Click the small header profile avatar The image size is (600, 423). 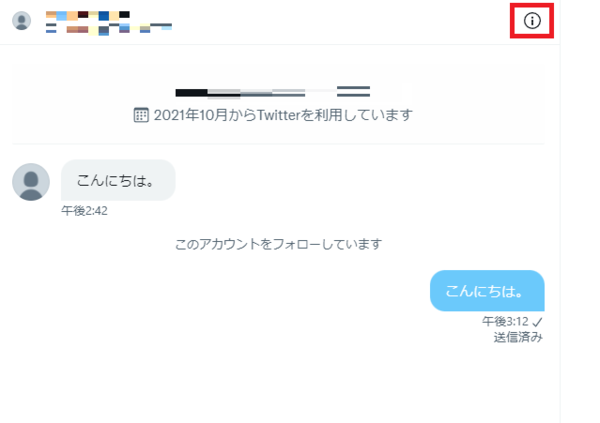pyautogui.click(x=21, y=21)
